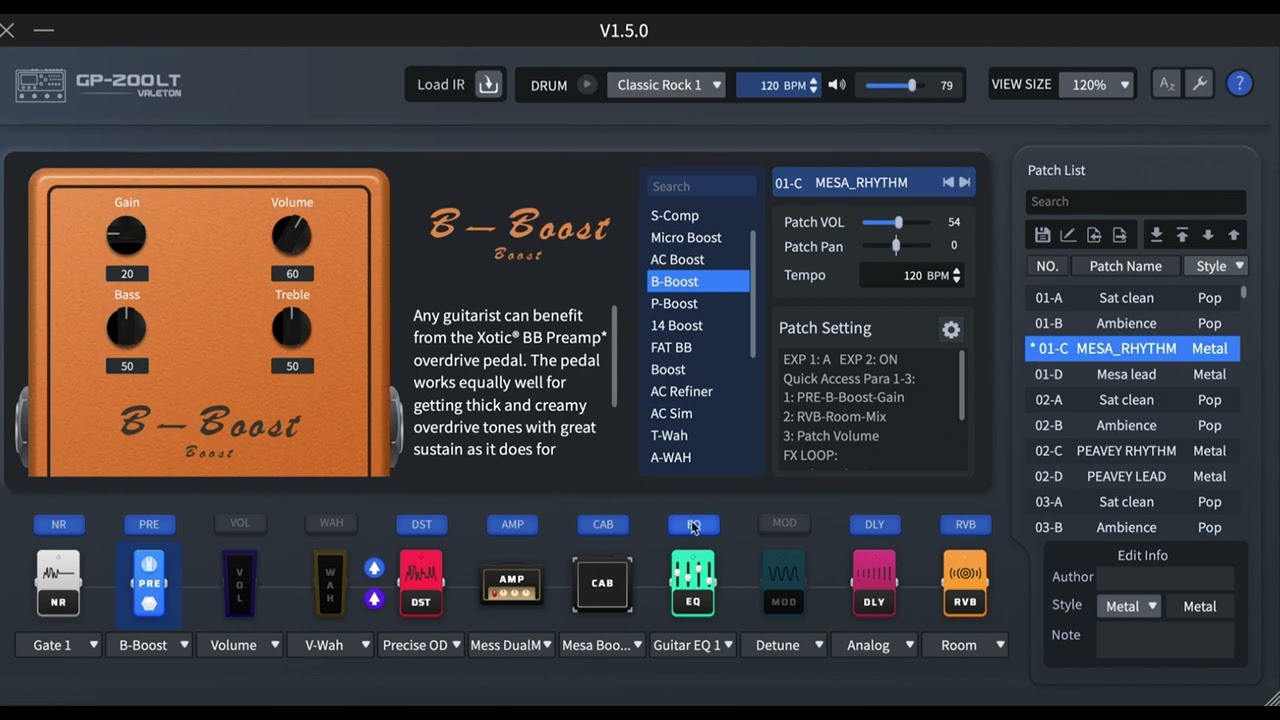Screen dimensions: 1280x720
Task: Click the Patch Name column header
Action: (x=1125, y=266)
